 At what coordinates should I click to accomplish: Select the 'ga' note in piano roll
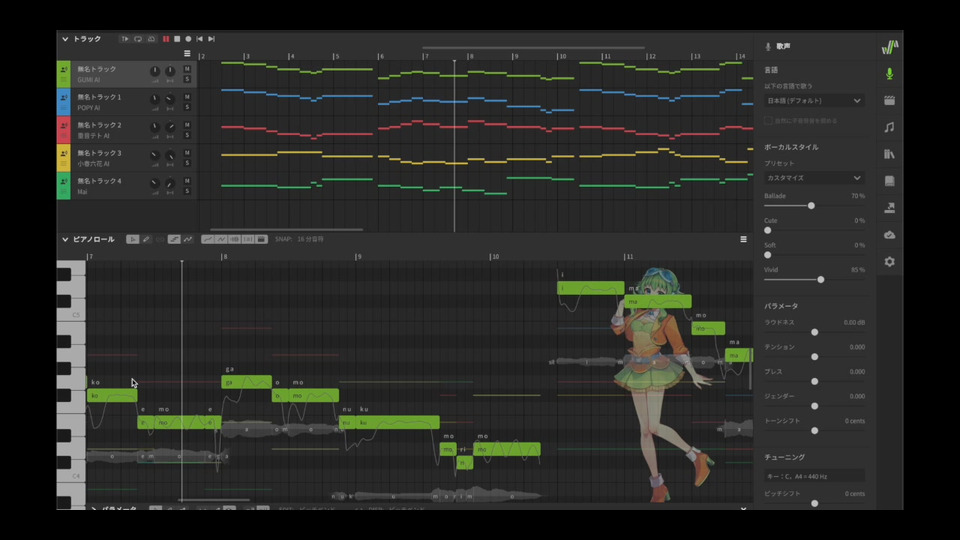click(x=246, y=382)
